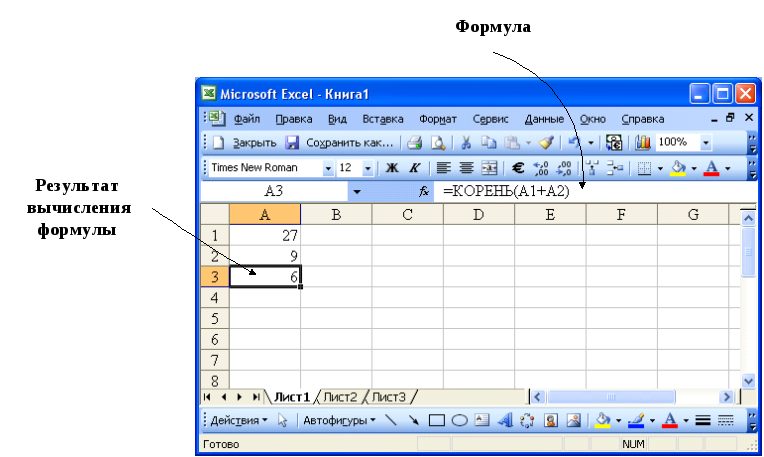Apply red font color in formatting toolbar
Image resolution: width=764 pixels, height=457 pixels.
711,168
